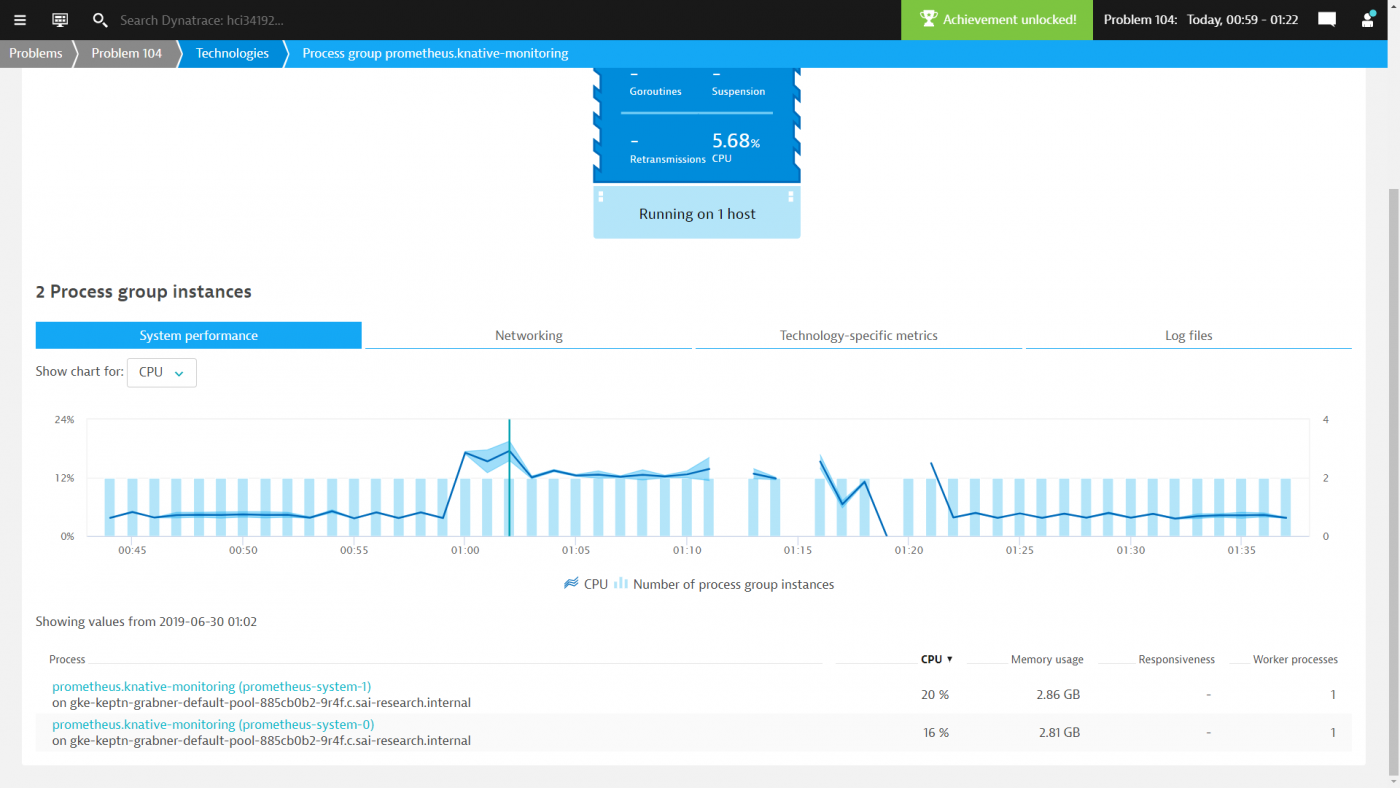The image size is (1400, 788).
Task: Click the trophy achievement icon
Action: (928, 18)
